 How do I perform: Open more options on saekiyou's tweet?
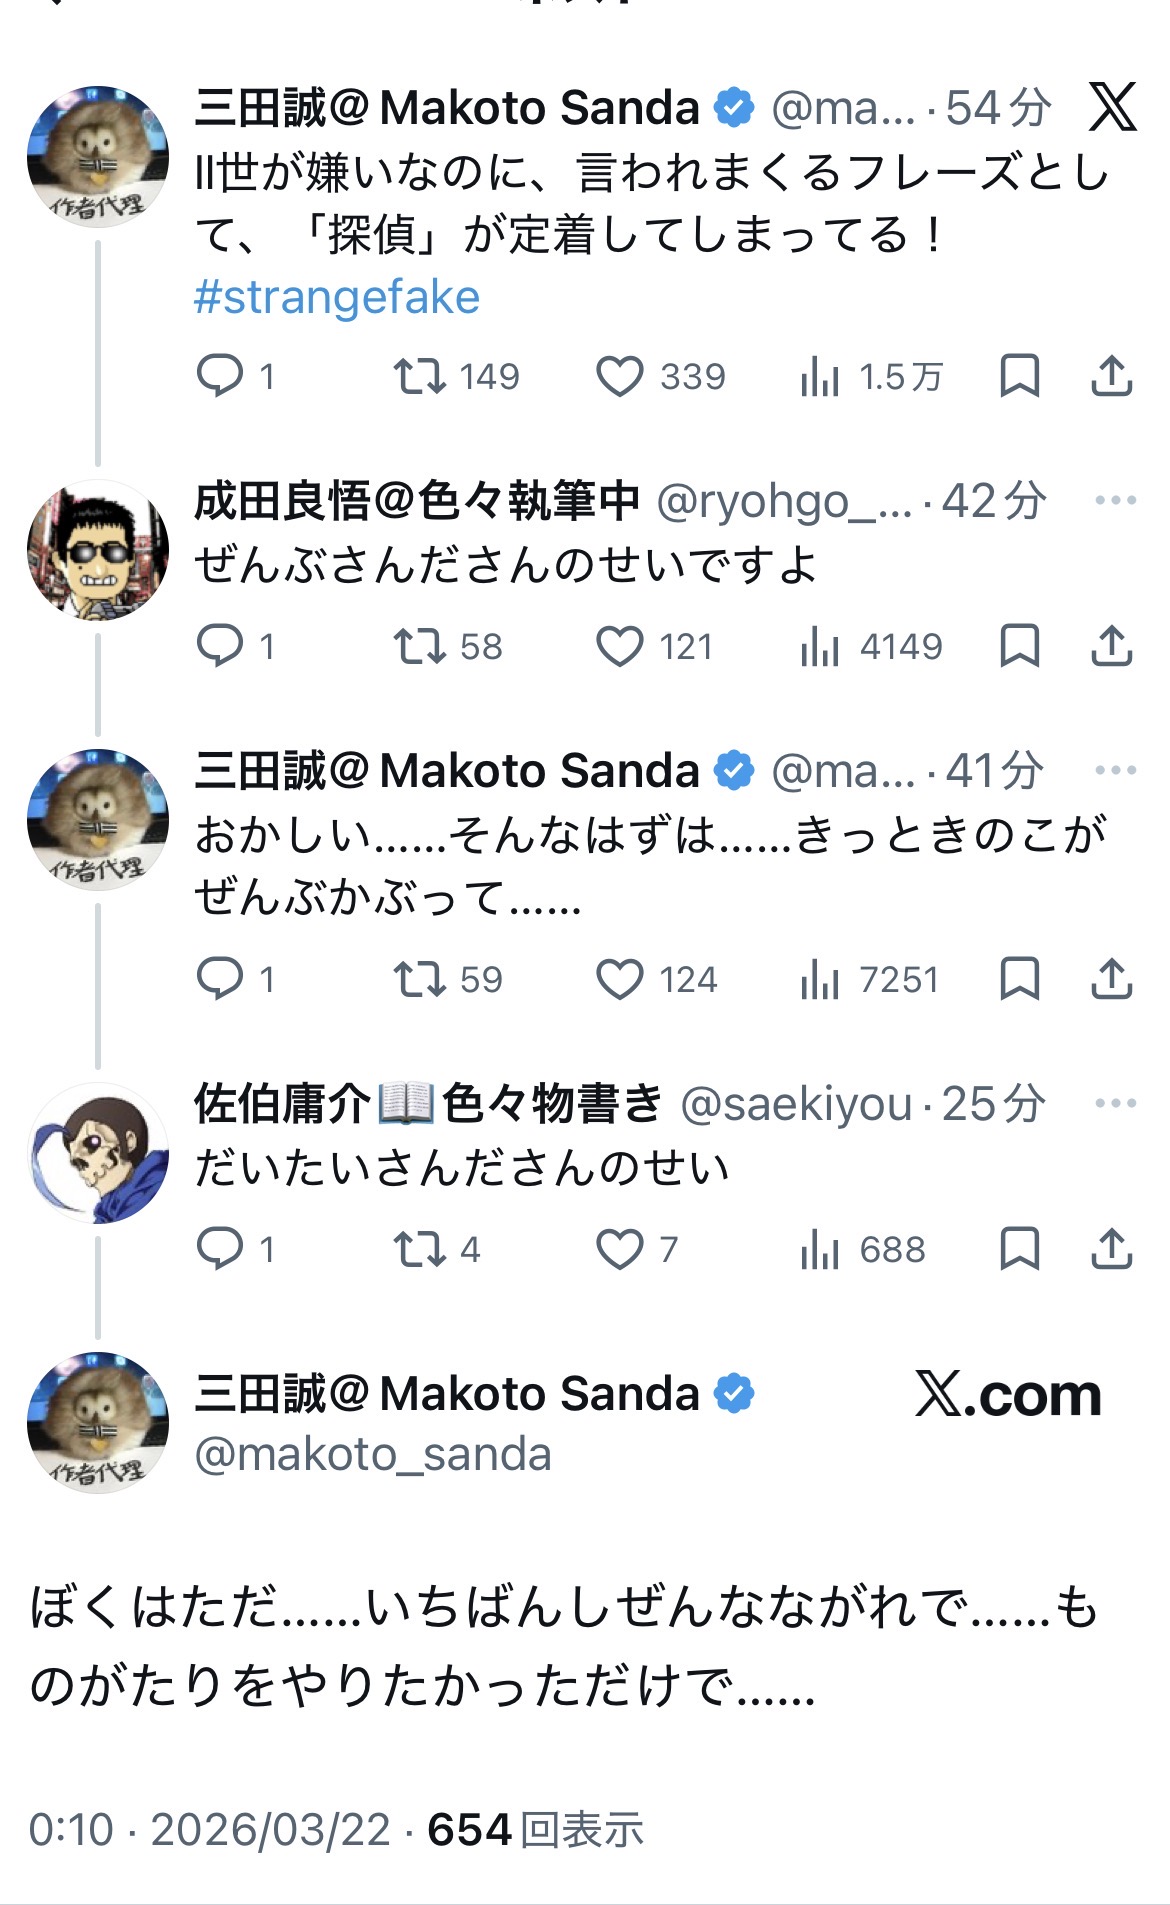click(x=1115, y=1103)
